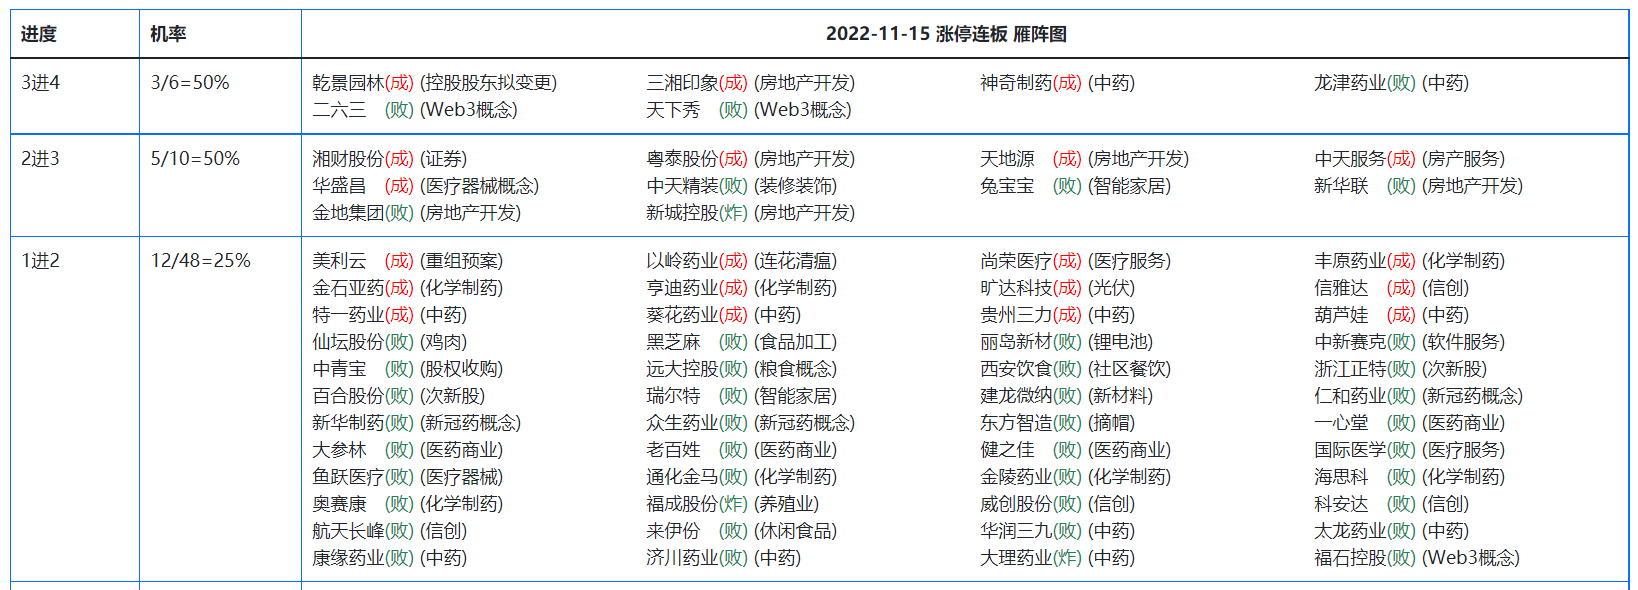Click stock name 中天服务
This screenshot has height=590, width=1638.
[x=1350, y=159]
